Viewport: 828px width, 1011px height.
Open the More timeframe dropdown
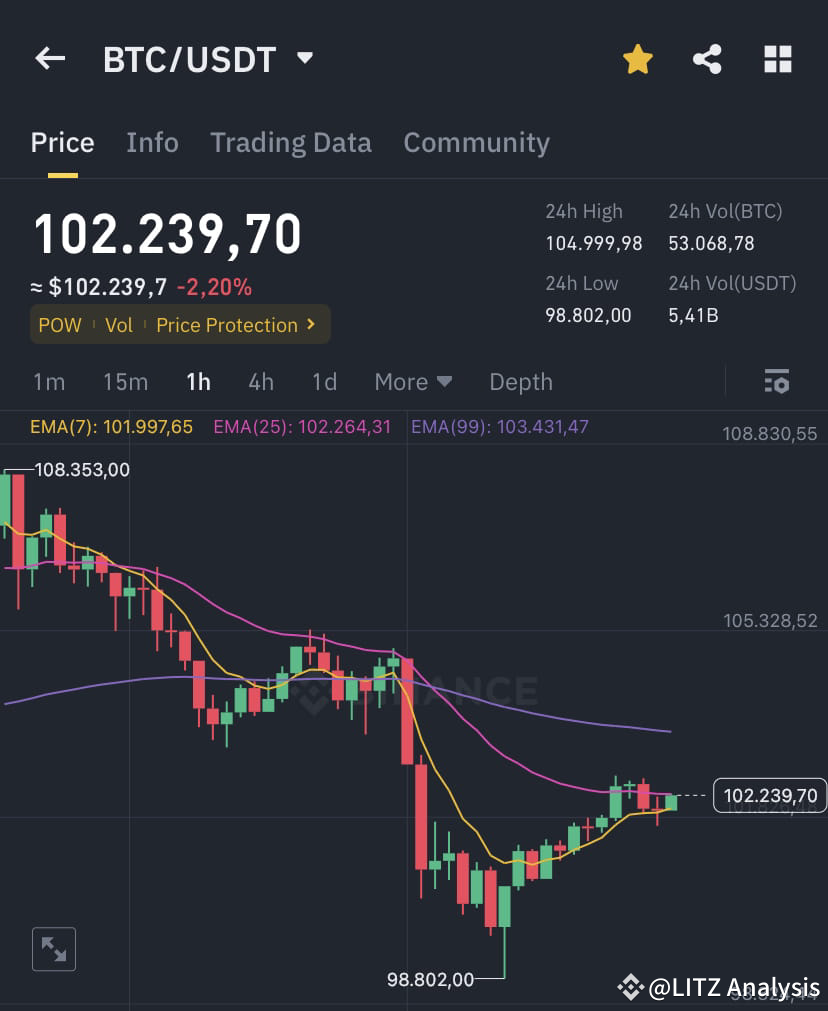(413, 381)
